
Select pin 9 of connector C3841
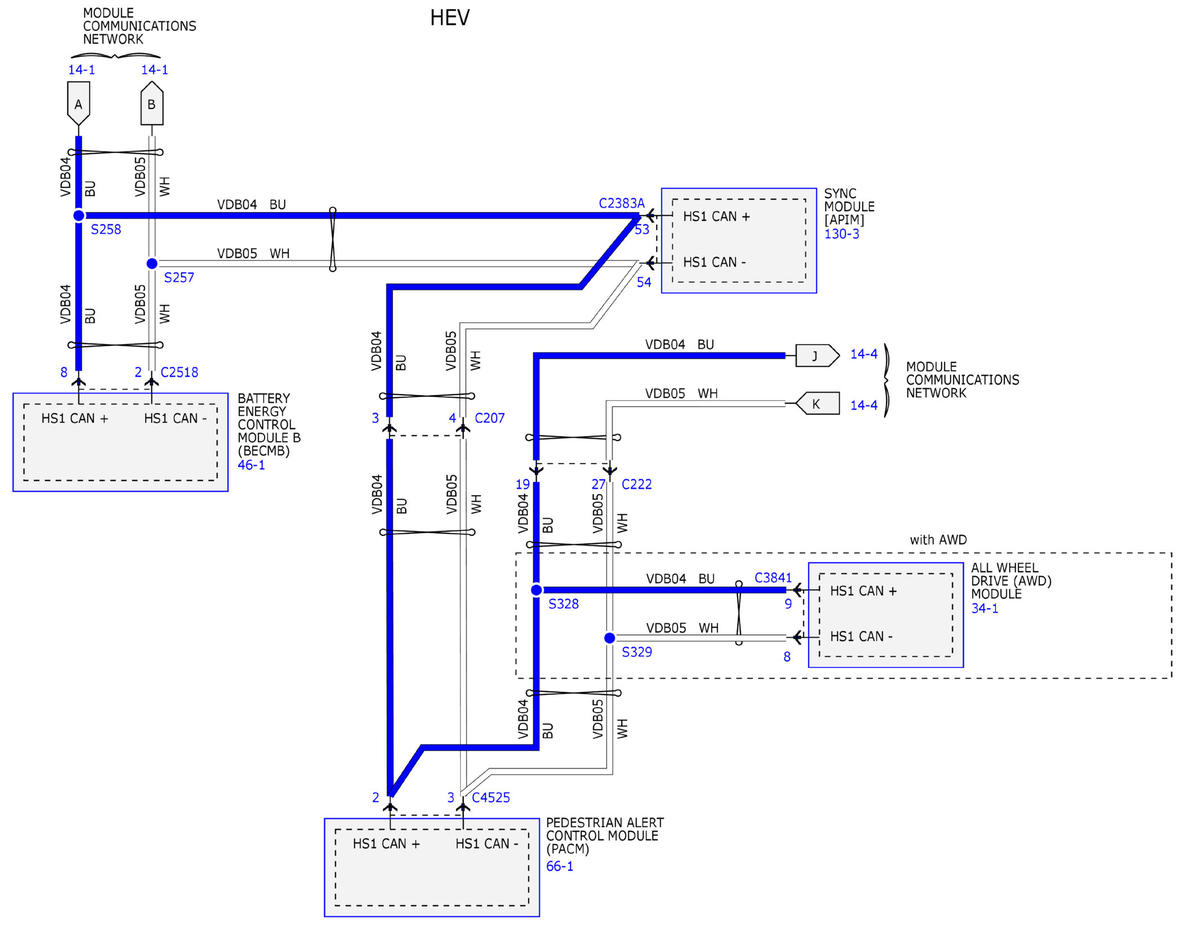(788, 604)
